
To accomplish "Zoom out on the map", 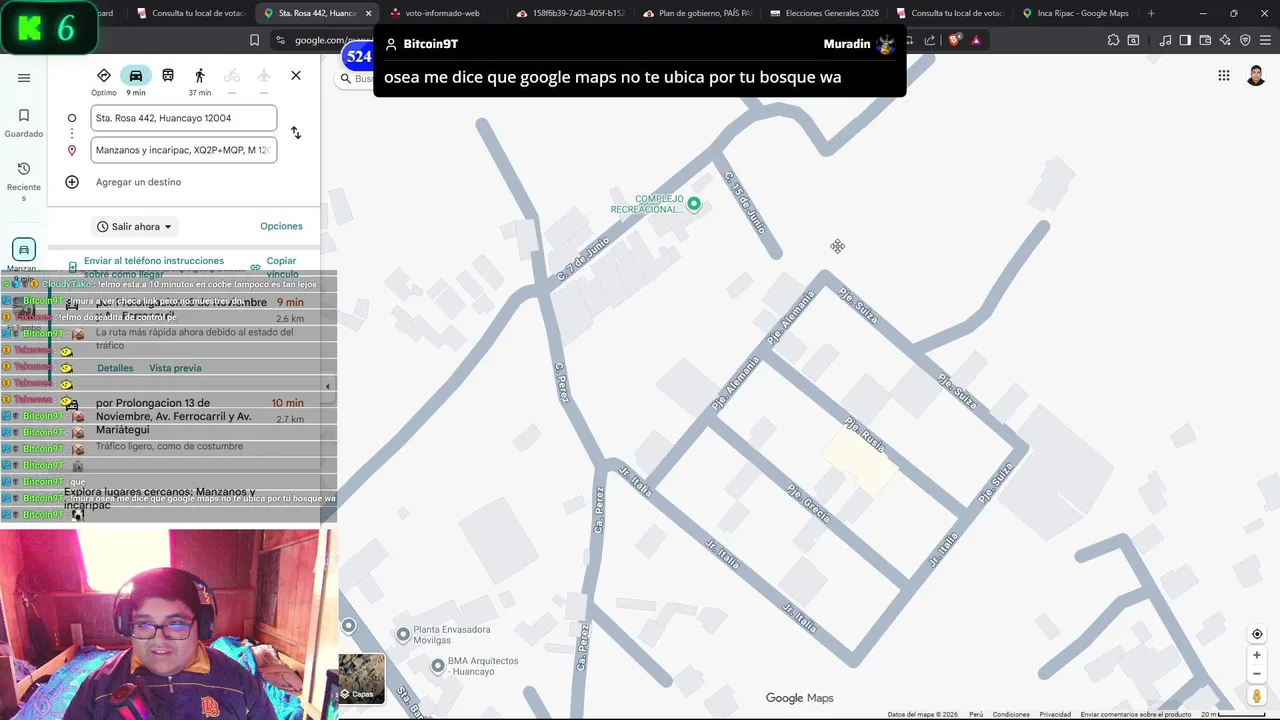I will (x=1257, y=673).
